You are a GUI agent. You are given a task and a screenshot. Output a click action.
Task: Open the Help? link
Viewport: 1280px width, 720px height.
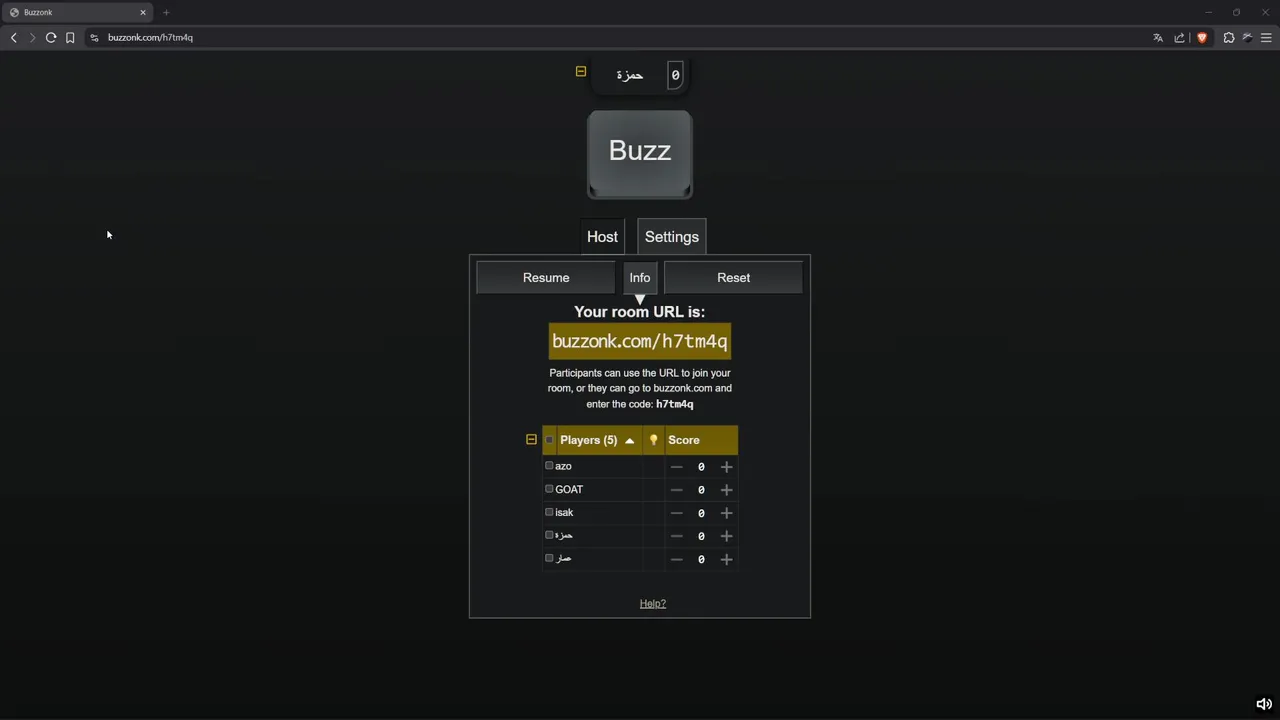tap(653, 604)
